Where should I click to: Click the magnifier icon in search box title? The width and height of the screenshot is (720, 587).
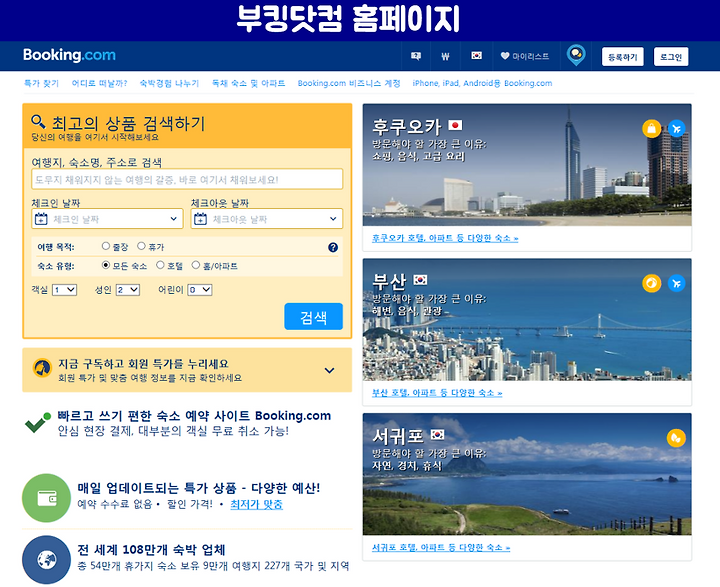click(x=38, y=122)
